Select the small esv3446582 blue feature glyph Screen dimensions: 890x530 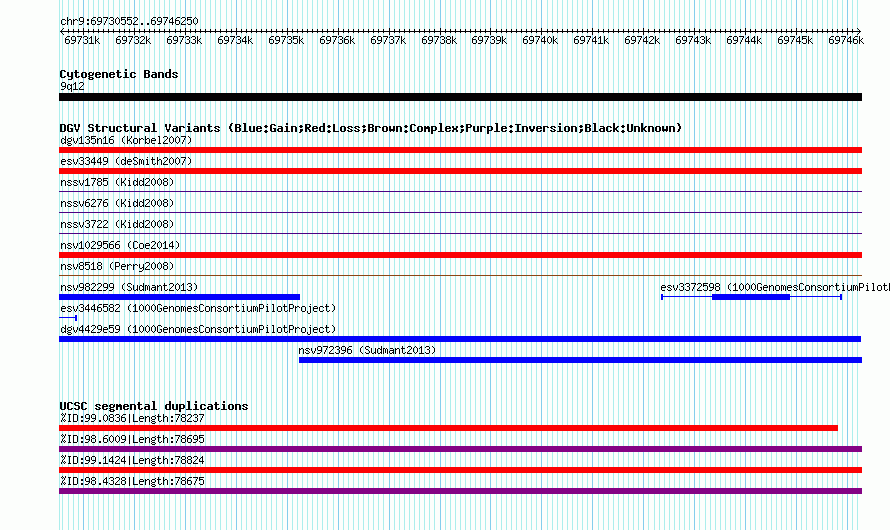tap(68, 318)
